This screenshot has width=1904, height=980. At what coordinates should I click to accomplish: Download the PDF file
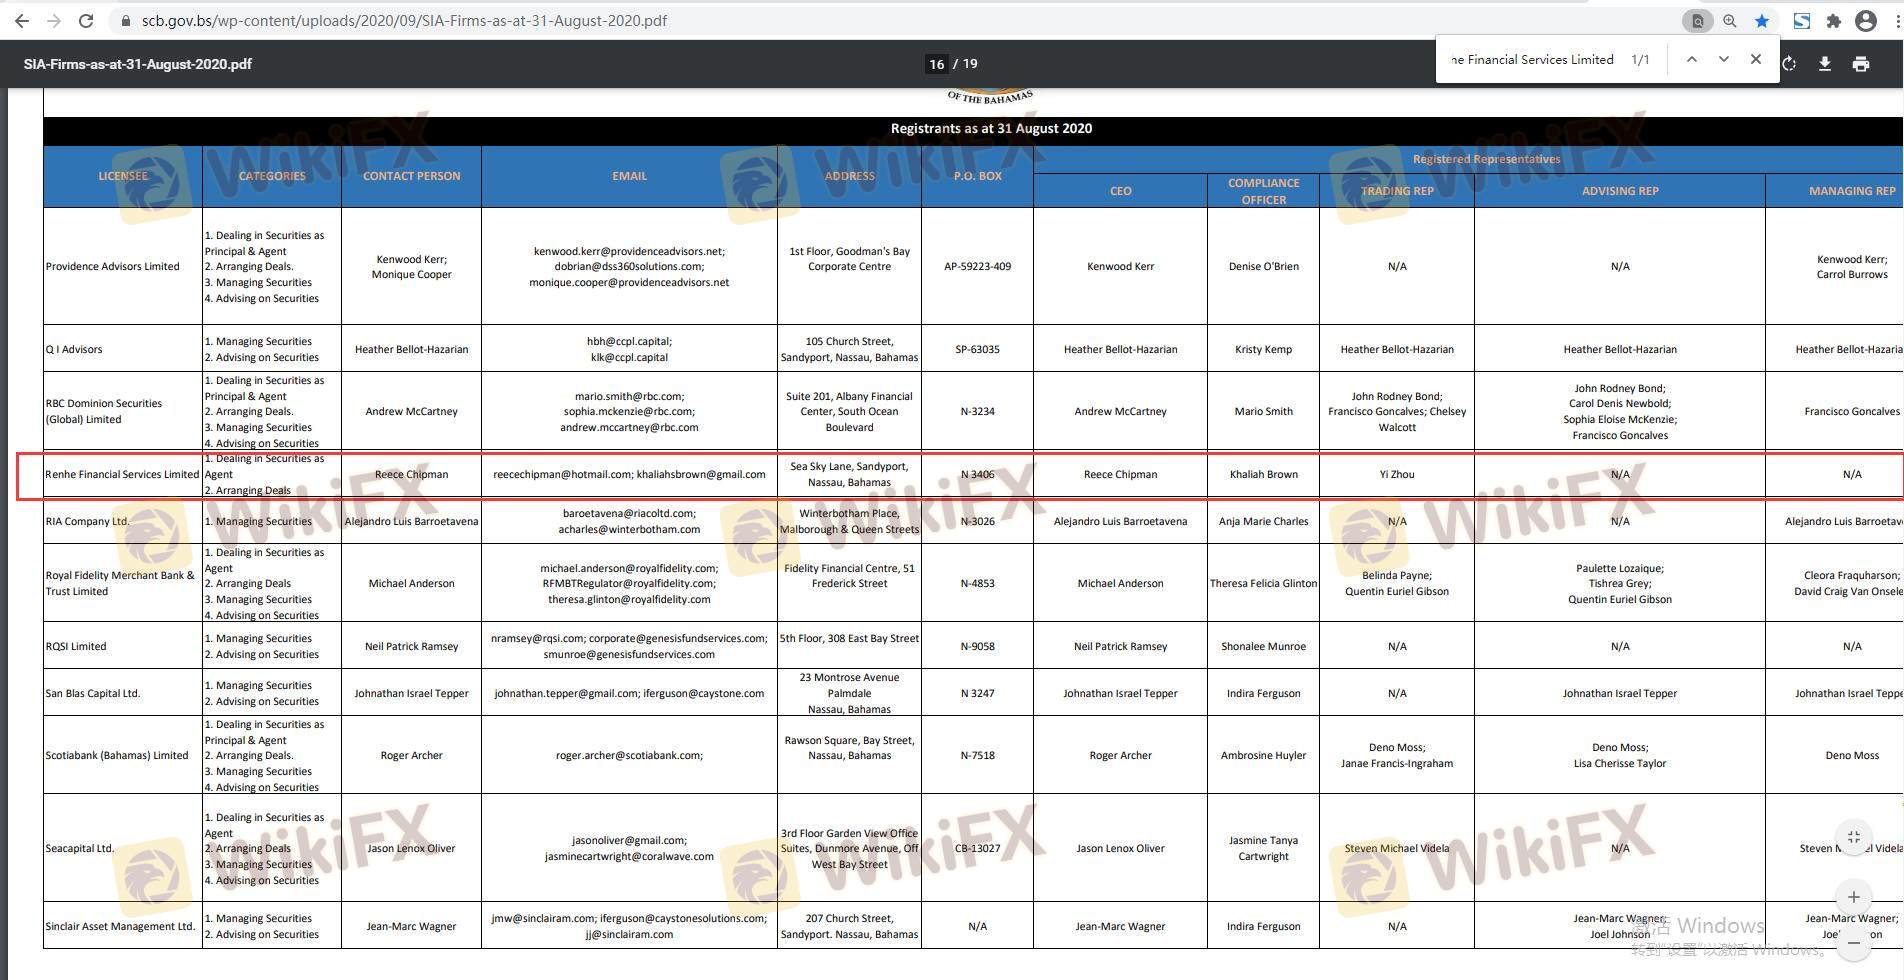1825,64
